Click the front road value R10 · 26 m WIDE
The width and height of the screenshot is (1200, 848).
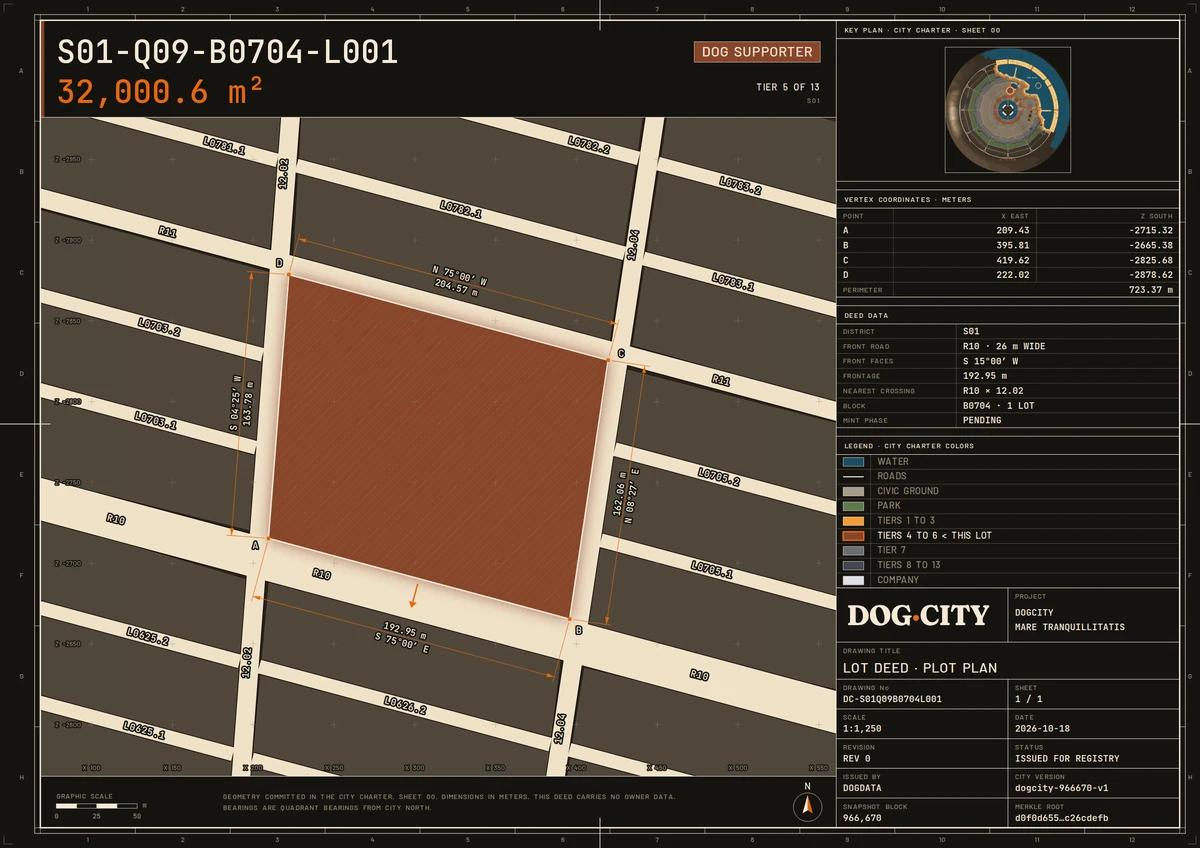point(1004,346)
